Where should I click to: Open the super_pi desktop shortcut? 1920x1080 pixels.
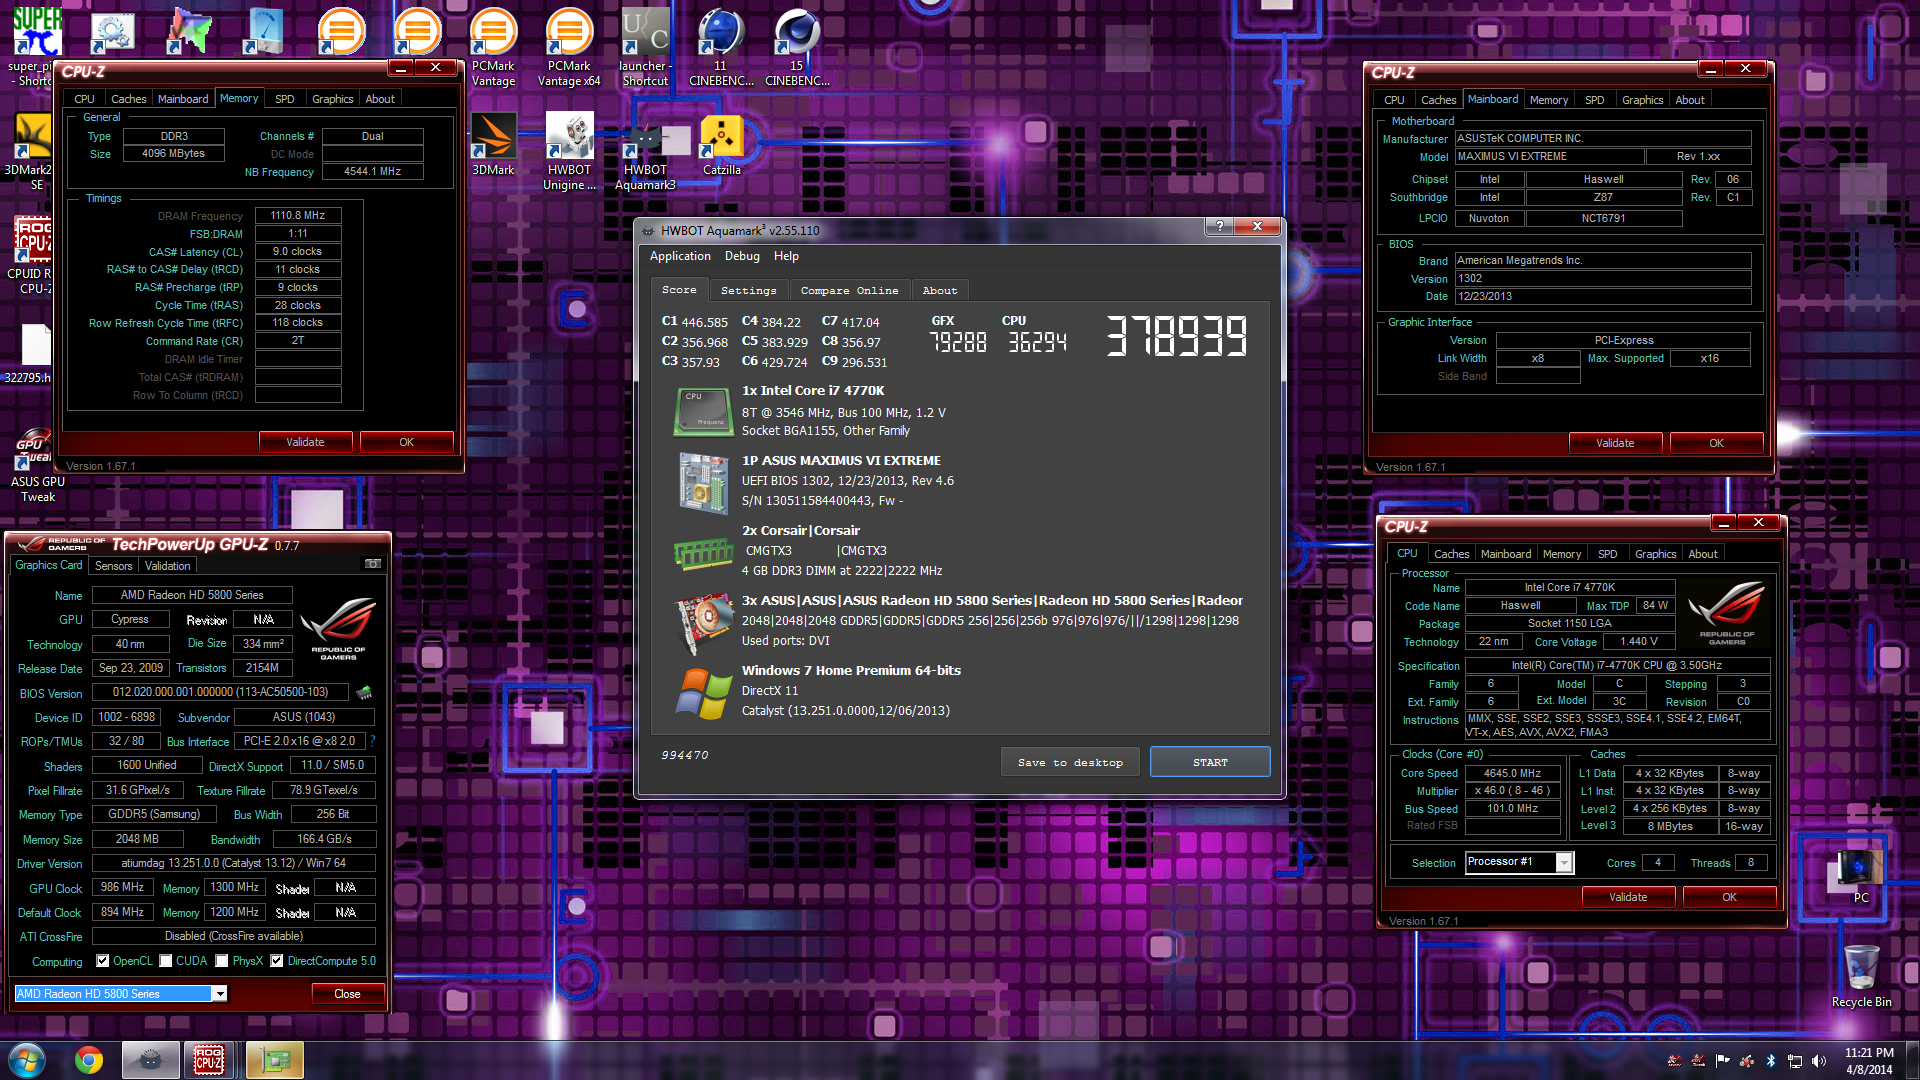[36, 45]
